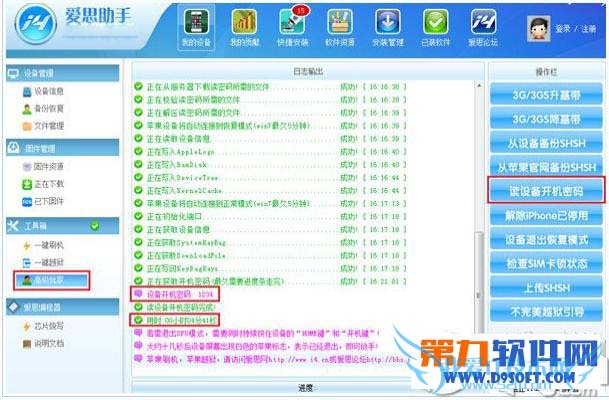Open 快速安装 with the red 15 badge
The height and width of the screenshot is (400, 609).
[x=292, y=28]
